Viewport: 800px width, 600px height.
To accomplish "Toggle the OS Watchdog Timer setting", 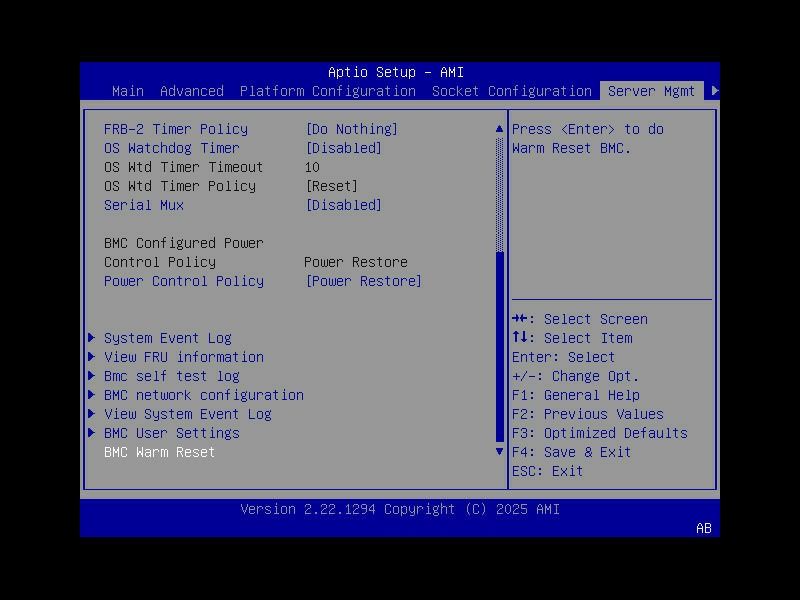I will pos(344,148).
